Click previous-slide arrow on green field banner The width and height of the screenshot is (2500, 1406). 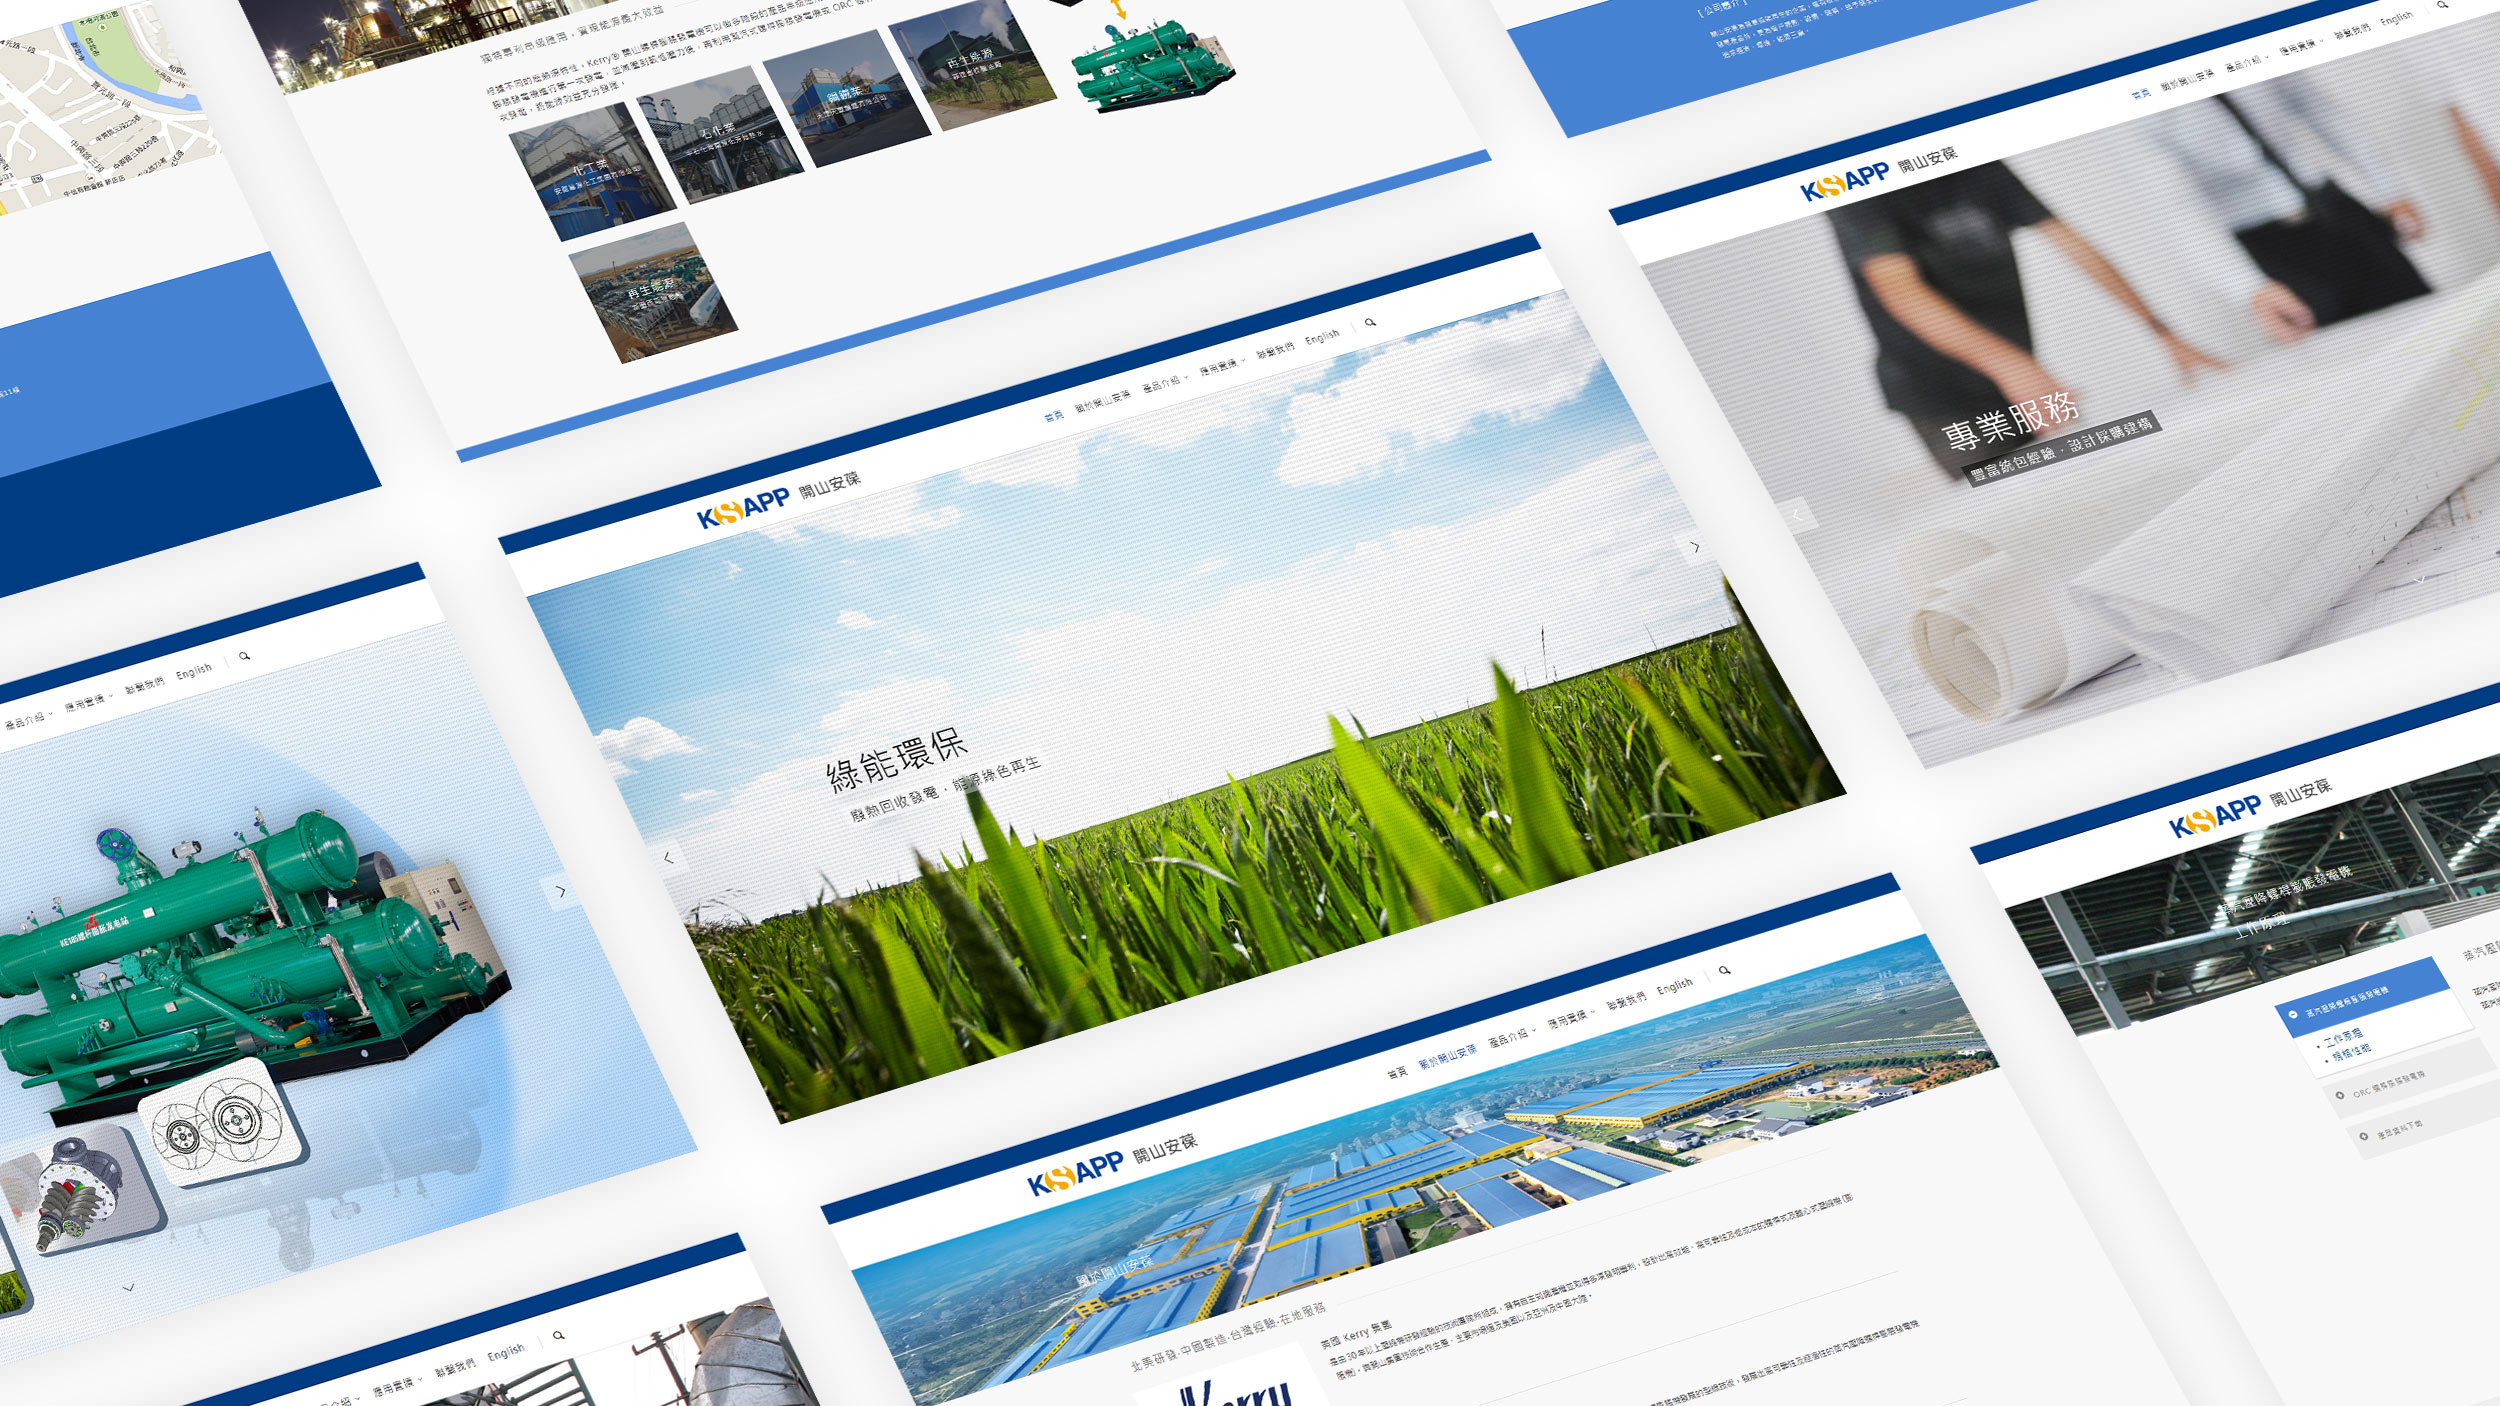pyautogui.click(x=668, y=857)
